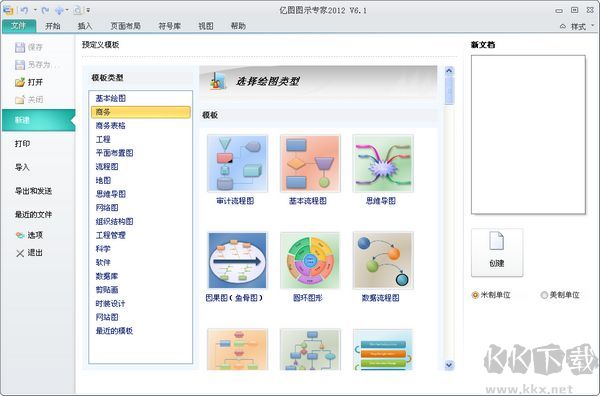Select 网站图 template type
The height and width of the screenshot is (396, 600).
click(x=106, y=317)
